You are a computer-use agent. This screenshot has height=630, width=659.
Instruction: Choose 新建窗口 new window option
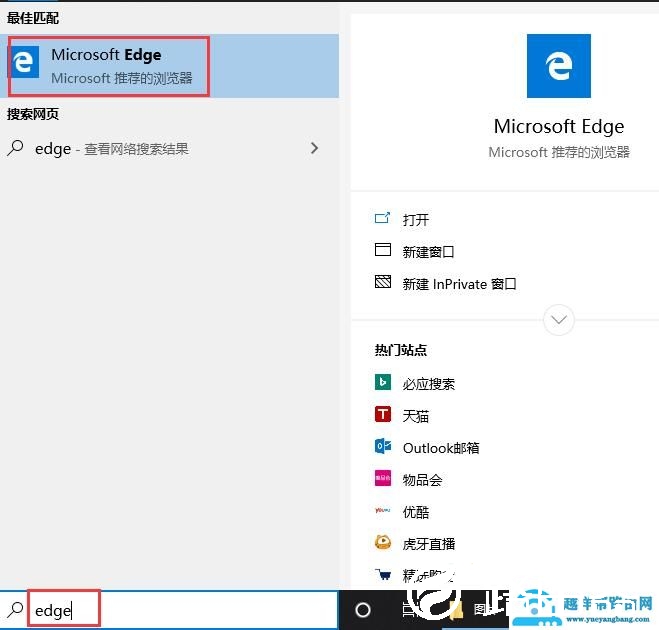click(428, 252)
